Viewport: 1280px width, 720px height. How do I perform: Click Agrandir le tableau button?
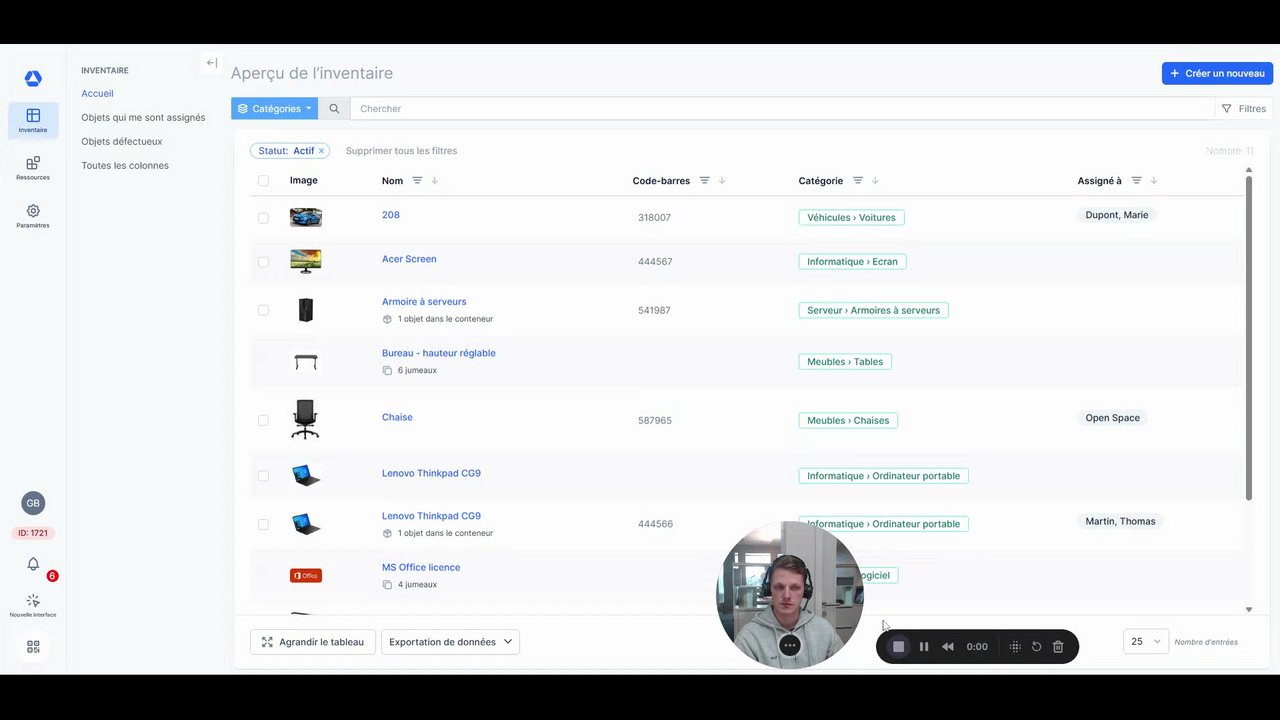[x=313, y=642]
